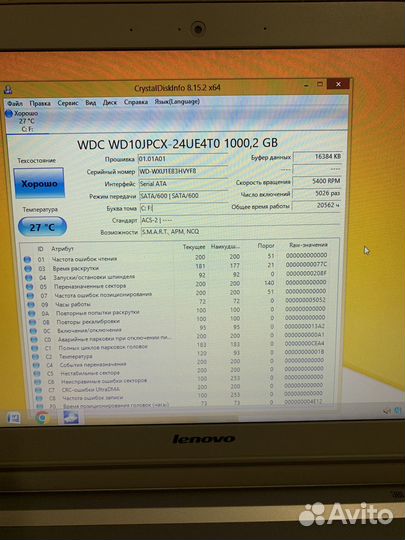This screenshot has height=540, width=405.
Task: Open the Диск menu
Action: click(110, 102)
